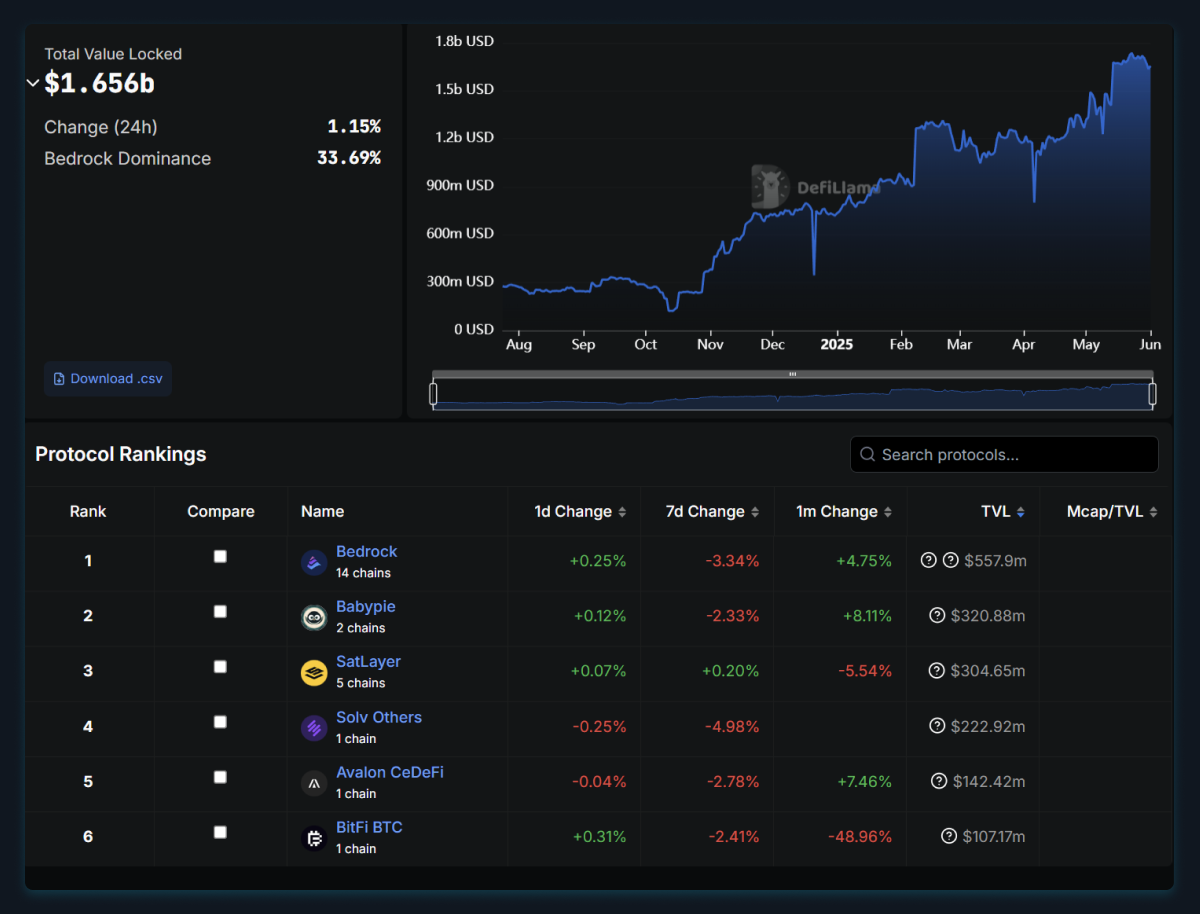Click the Solv Others protocol logo
Image resolution: width=1200 pixels, height=914 pixels.
[314, 728]
